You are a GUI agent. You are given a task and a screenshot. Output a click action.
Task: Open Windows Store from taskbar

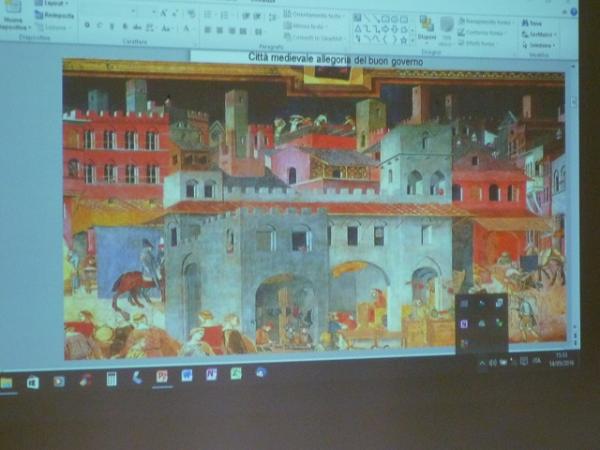coord(33,382)
